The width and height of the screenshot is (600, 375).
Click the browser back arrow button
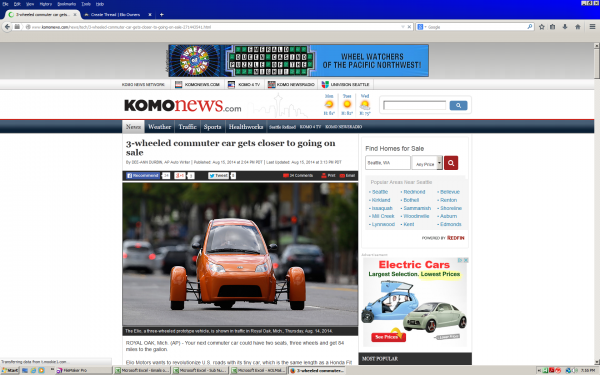7,27
